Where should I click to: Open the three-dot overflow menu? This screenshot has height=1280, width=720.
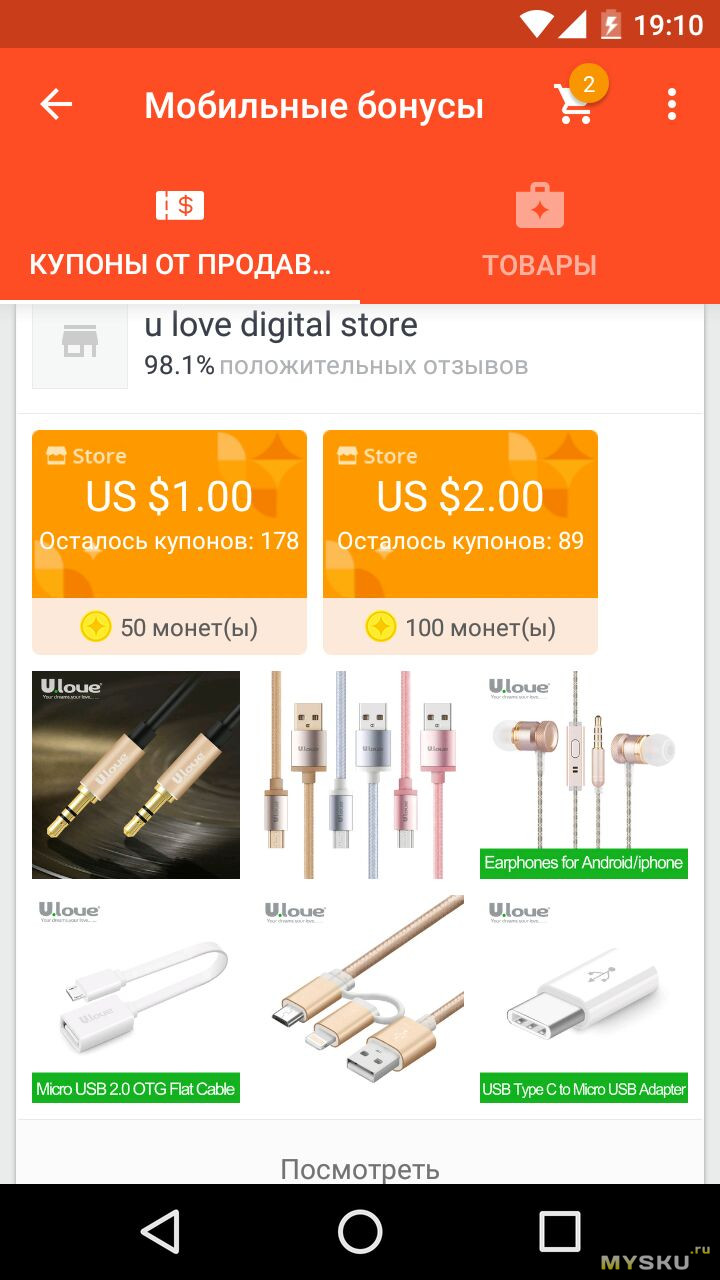click(672, 104)
